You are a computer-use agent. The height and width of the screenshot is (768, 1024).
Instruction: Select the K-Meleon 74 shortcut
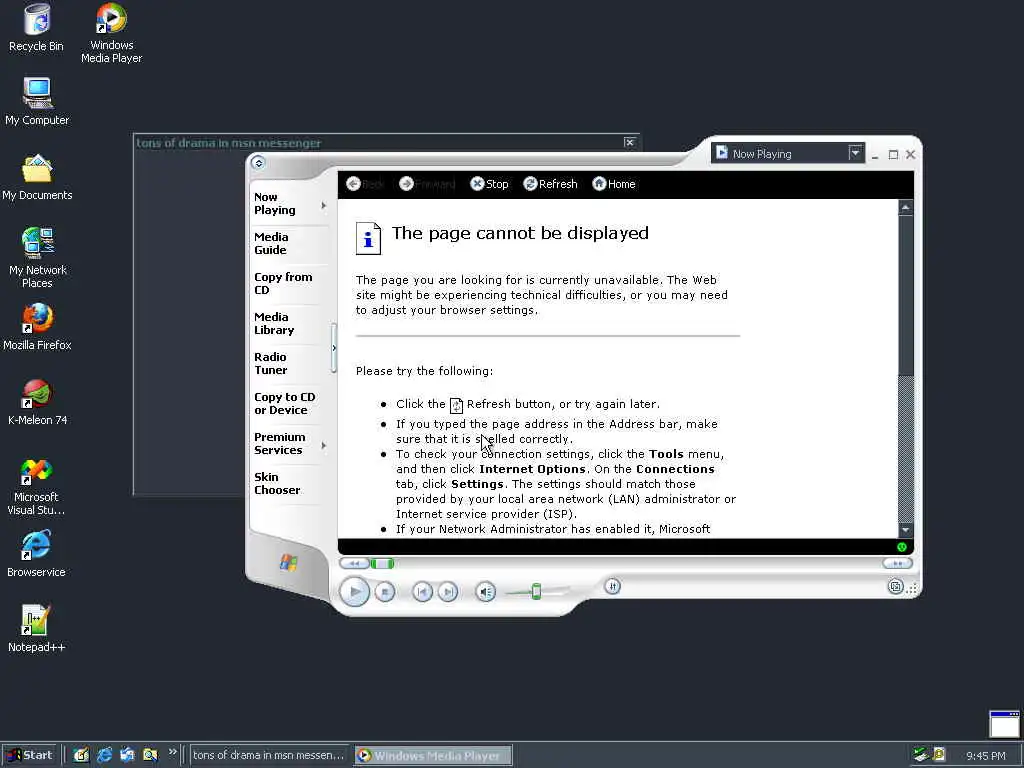click(x=37, y=402)
